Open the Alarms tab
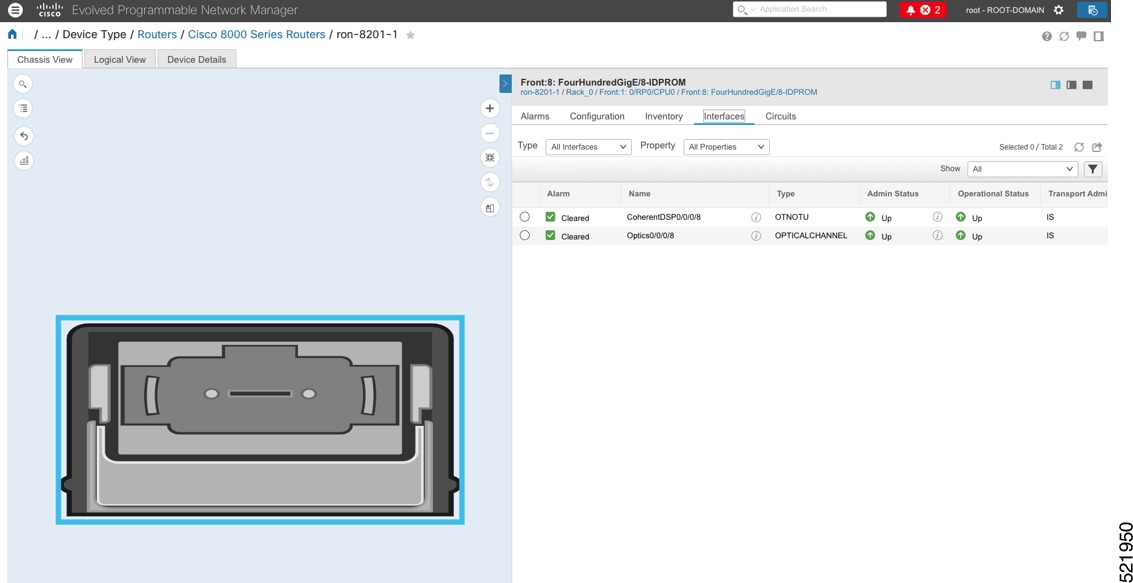This screenshot has height=583, width=1133. (535, 116)
